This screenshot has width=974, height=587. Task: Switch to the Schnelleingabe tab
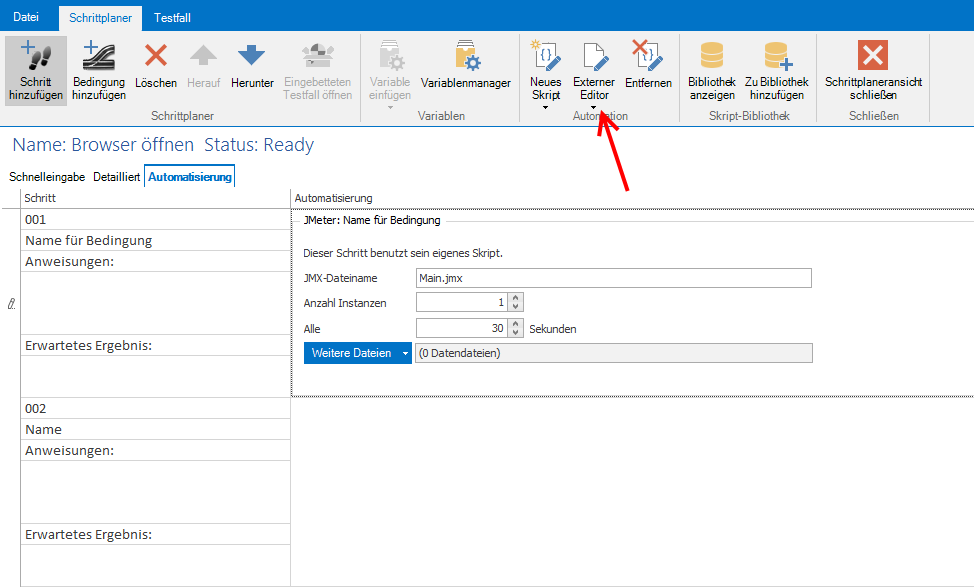pyautogui.click(x=47, y=177)
